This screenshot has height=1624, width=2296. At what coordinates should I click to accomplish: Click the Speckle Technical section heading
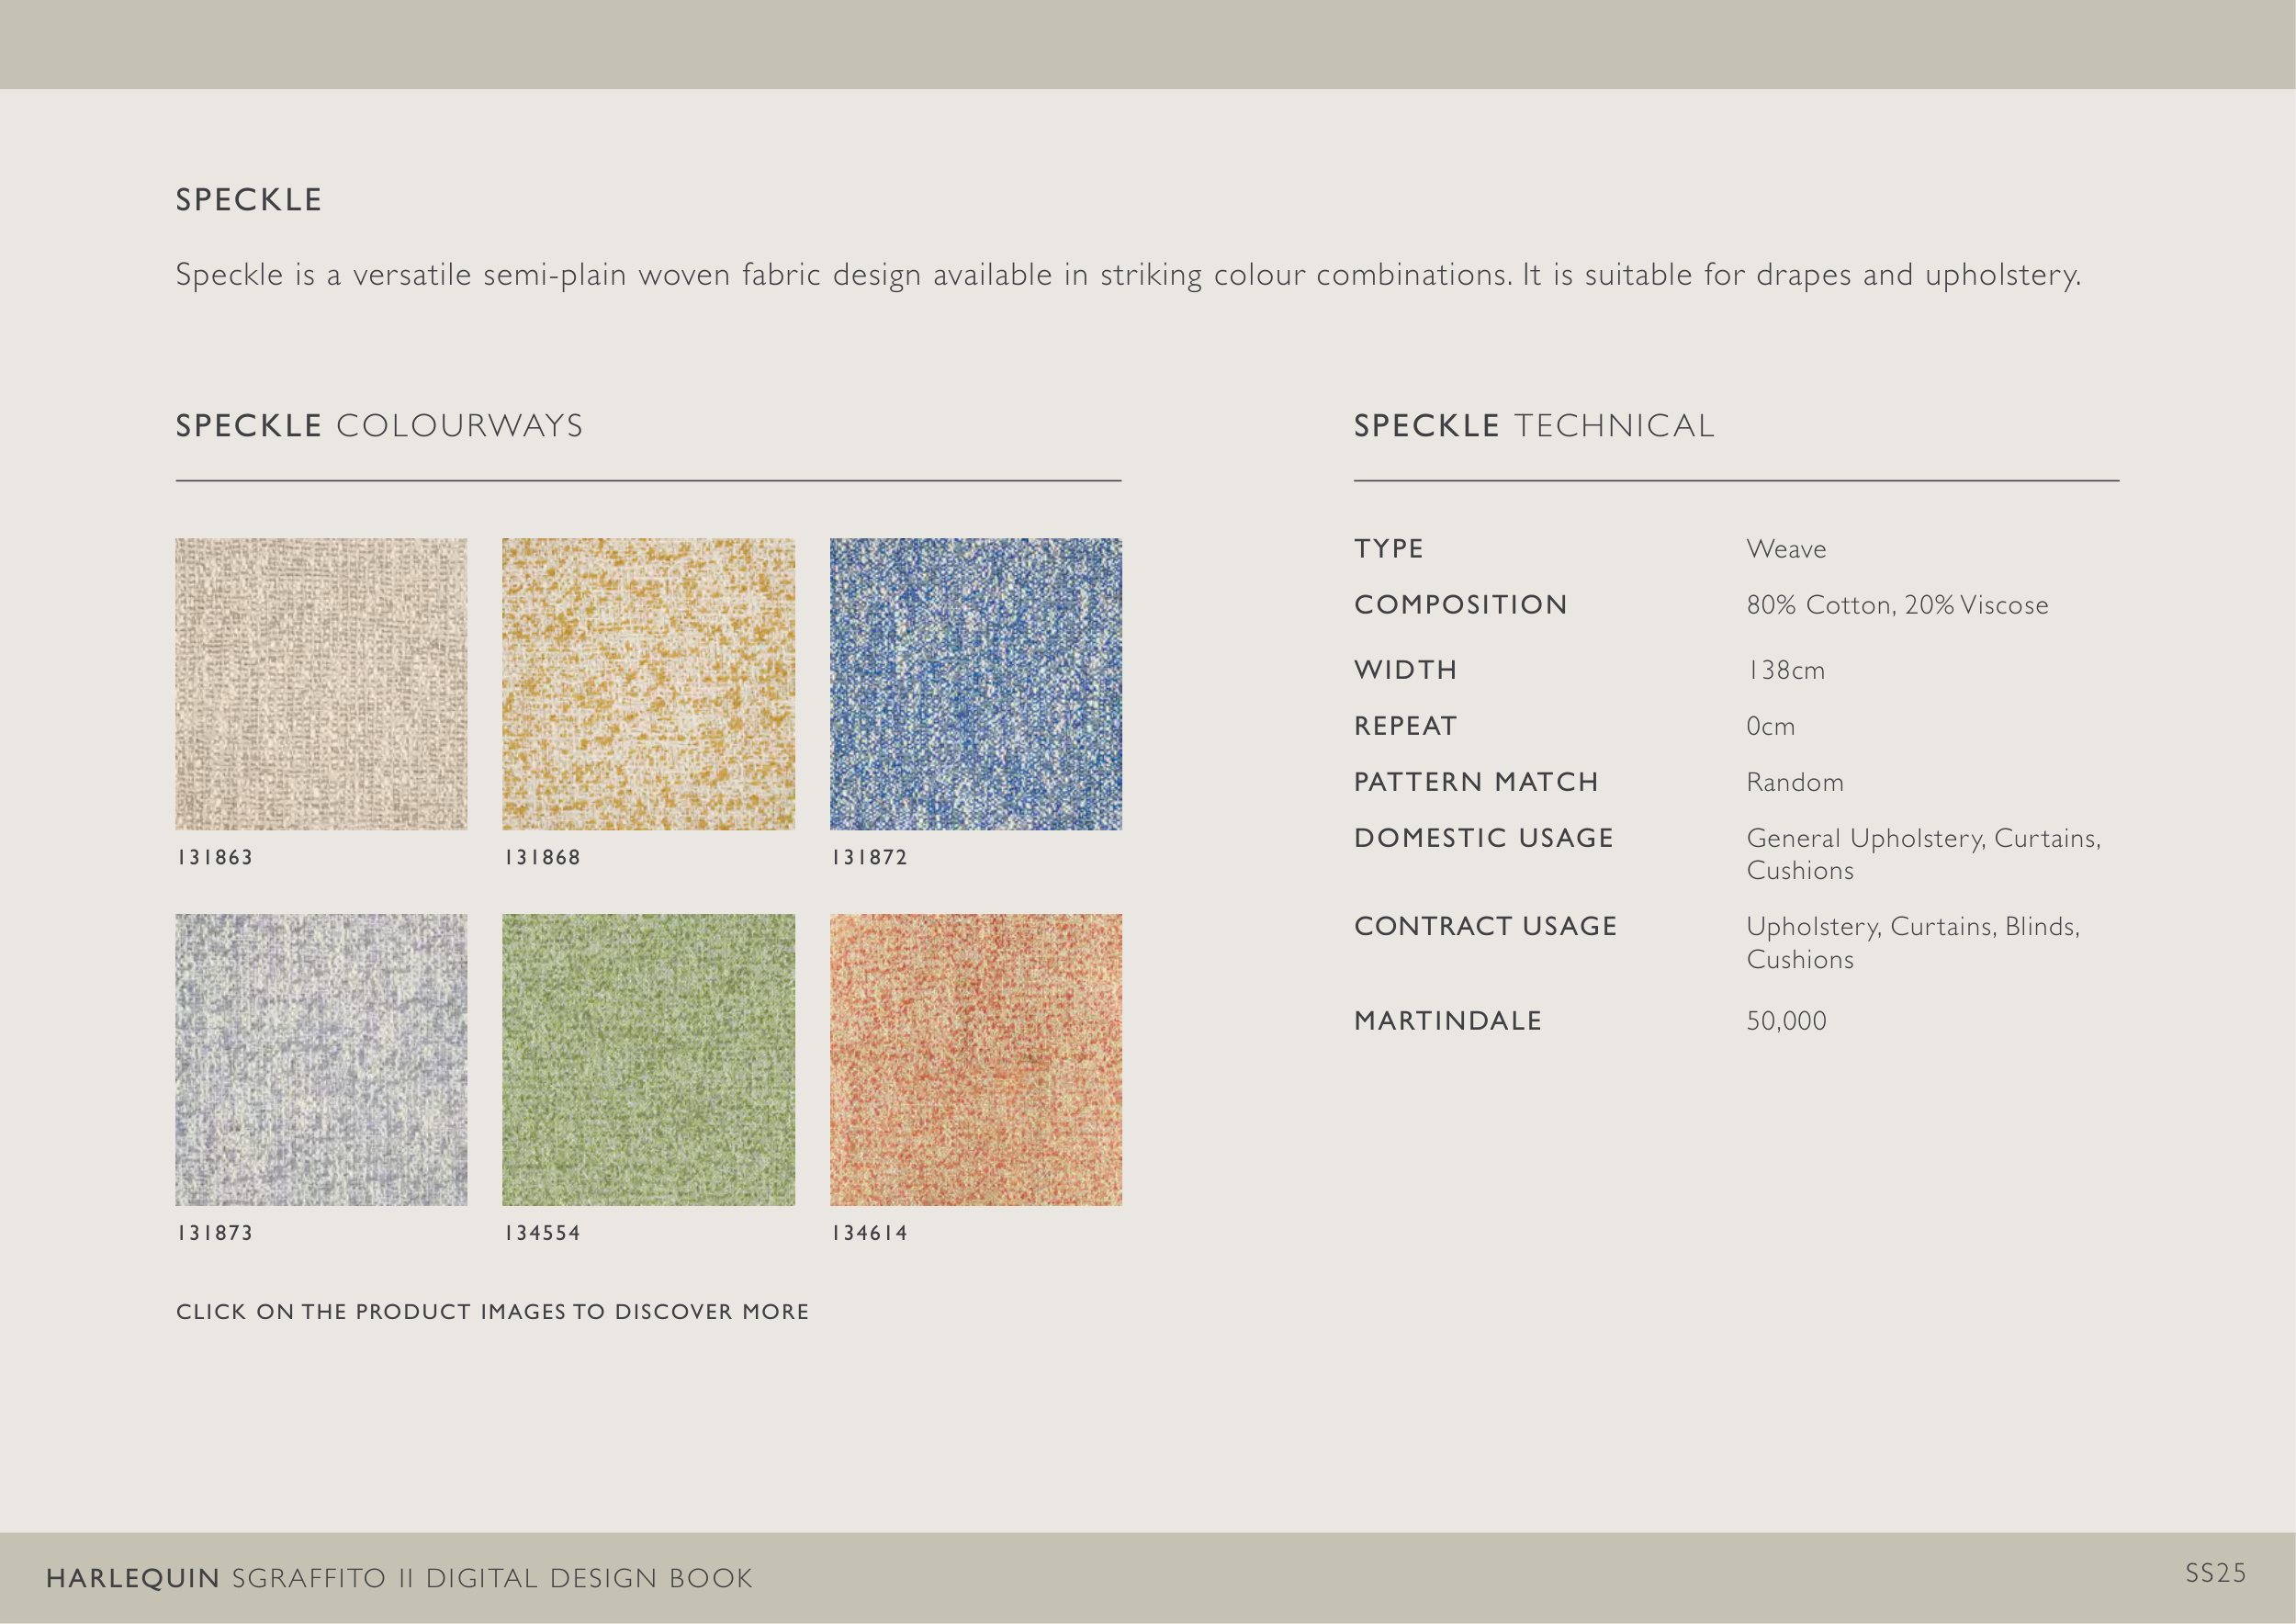(x=1533, y=426)
